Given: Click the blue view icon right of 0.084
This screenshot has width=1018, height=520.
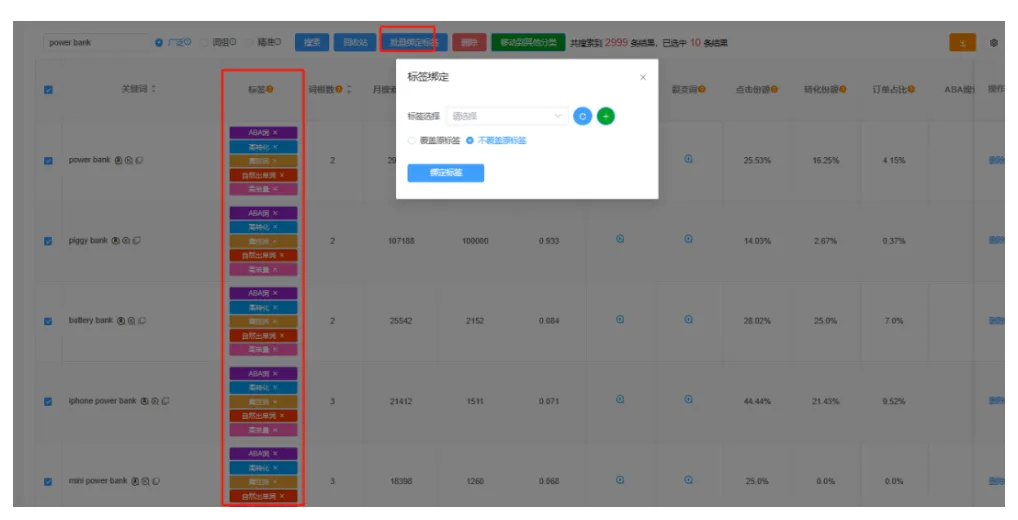Looking at the screenshot, I should click(x=620, y=319).
